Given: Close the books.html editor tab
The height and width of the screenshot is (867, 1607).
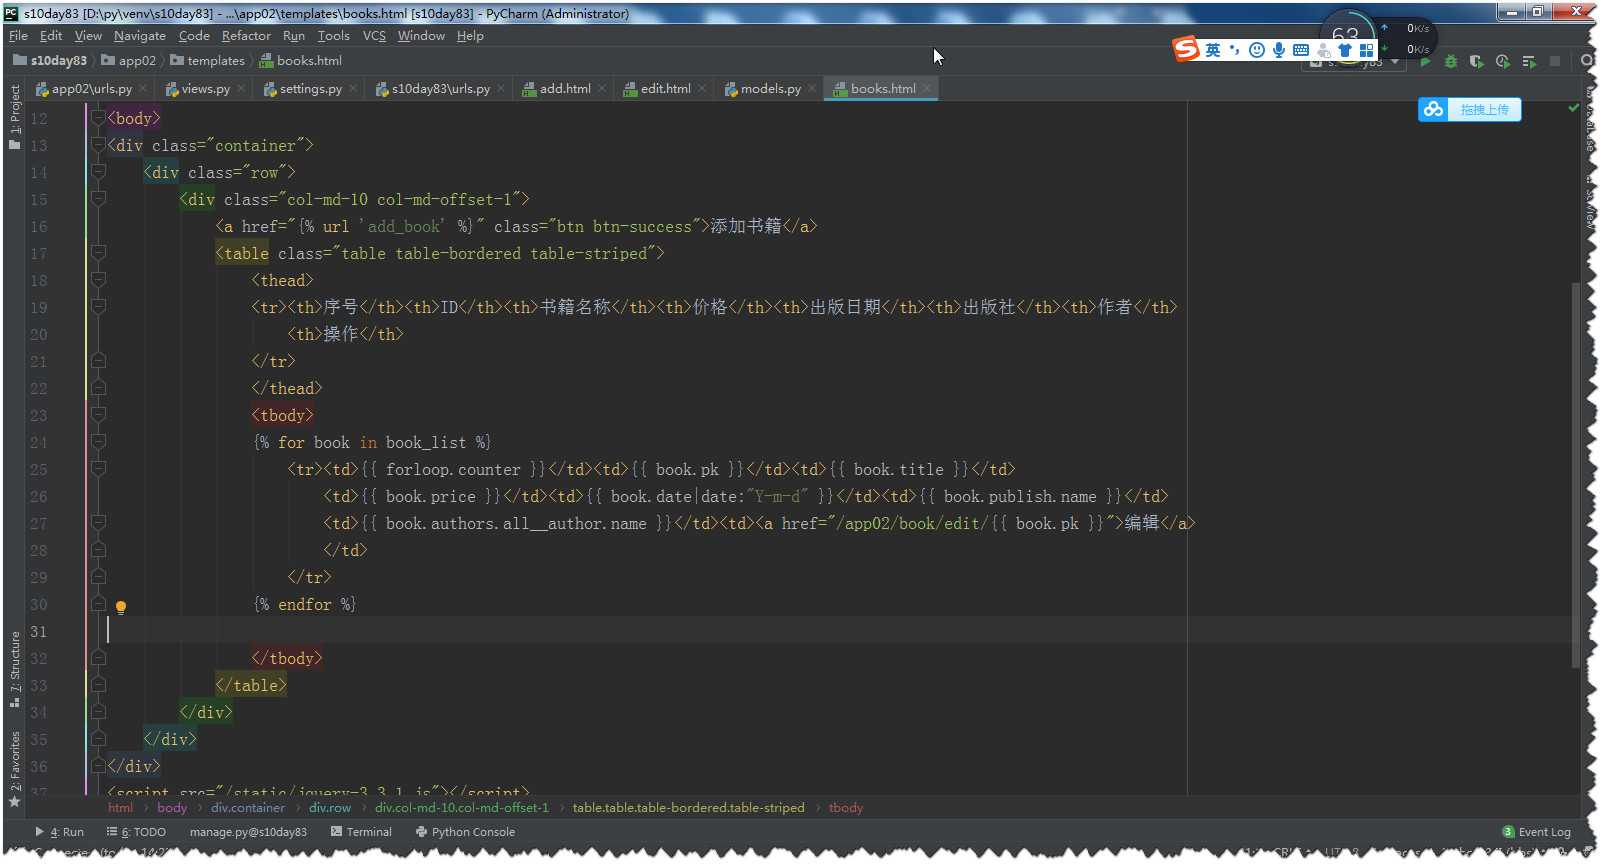Looking at the screenshot, I should click(x=927, y=88).
